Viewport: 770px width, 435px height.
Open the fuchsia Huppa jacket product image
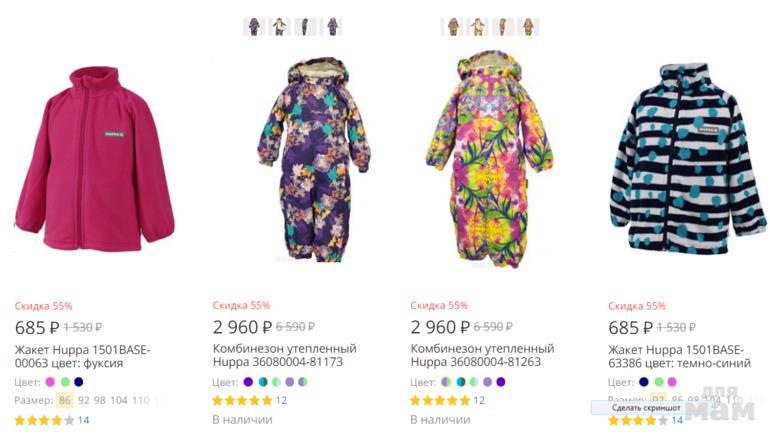click(x=96, y=160)
